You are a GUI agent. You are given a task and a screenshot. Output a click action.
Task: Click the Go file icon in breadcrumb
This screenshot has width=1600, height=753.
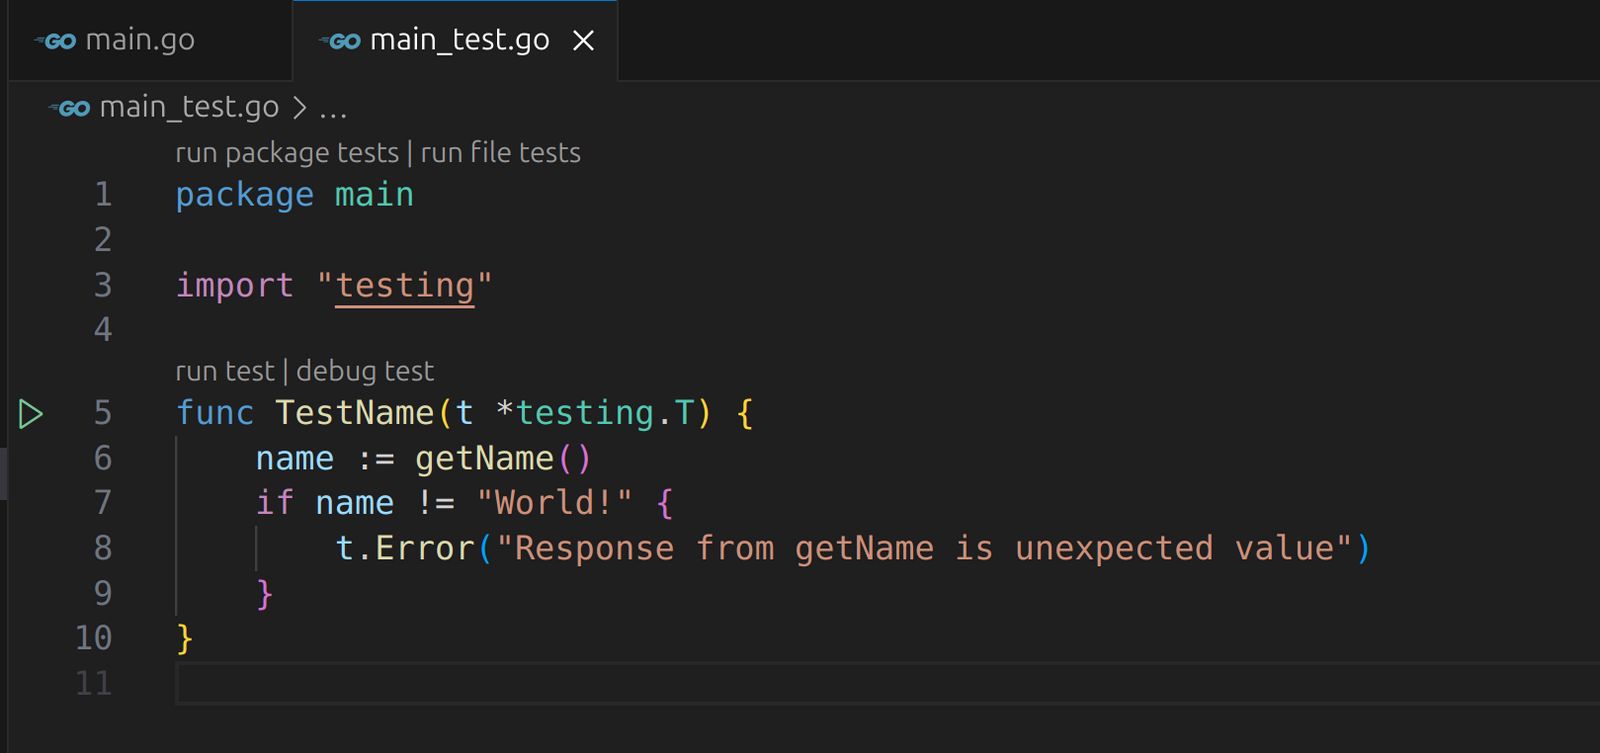coord(70,108)
